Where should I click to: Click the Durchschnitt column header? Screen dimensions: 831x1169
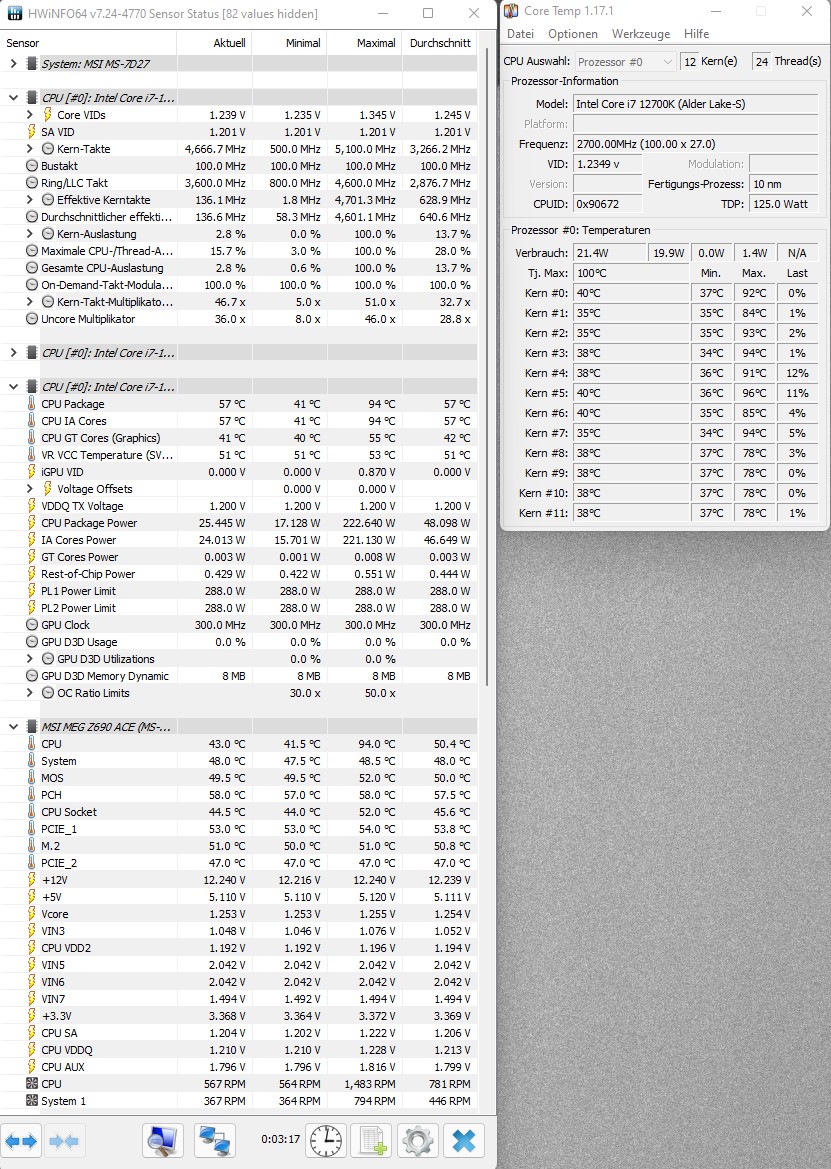(x=440, y=42)
